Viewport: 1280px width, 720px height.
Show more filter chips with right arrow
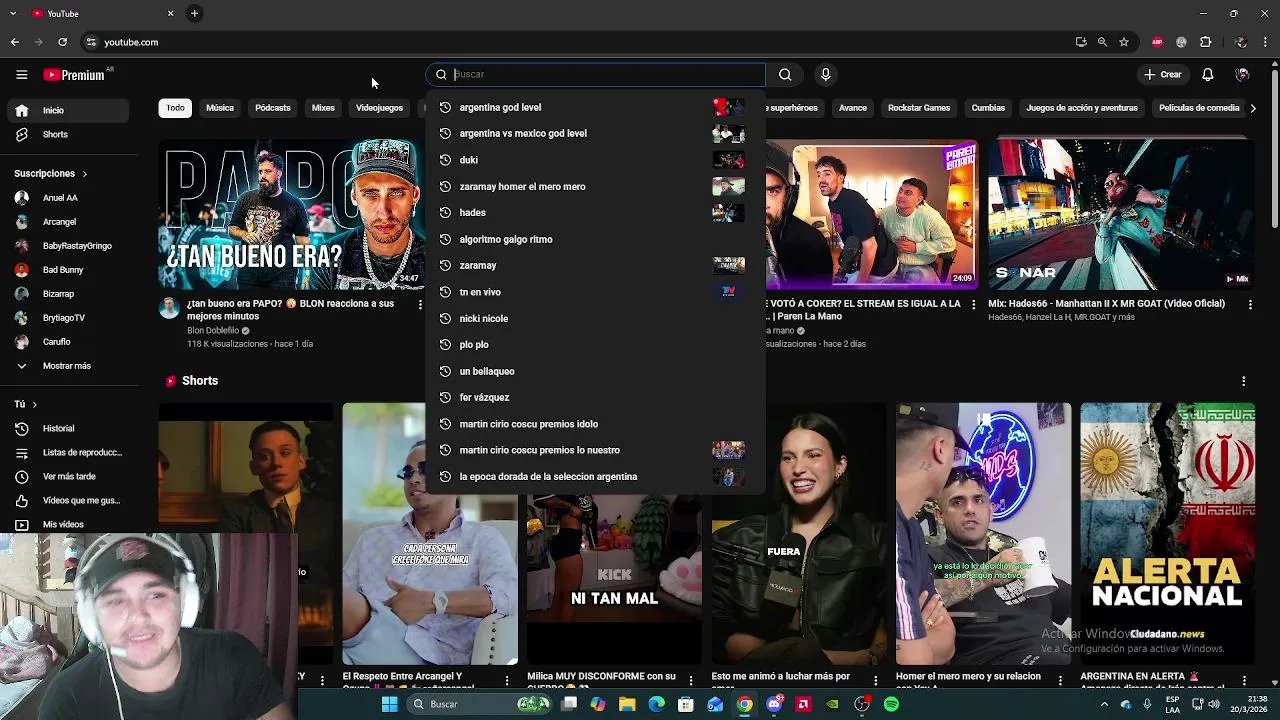(1253, 108)
